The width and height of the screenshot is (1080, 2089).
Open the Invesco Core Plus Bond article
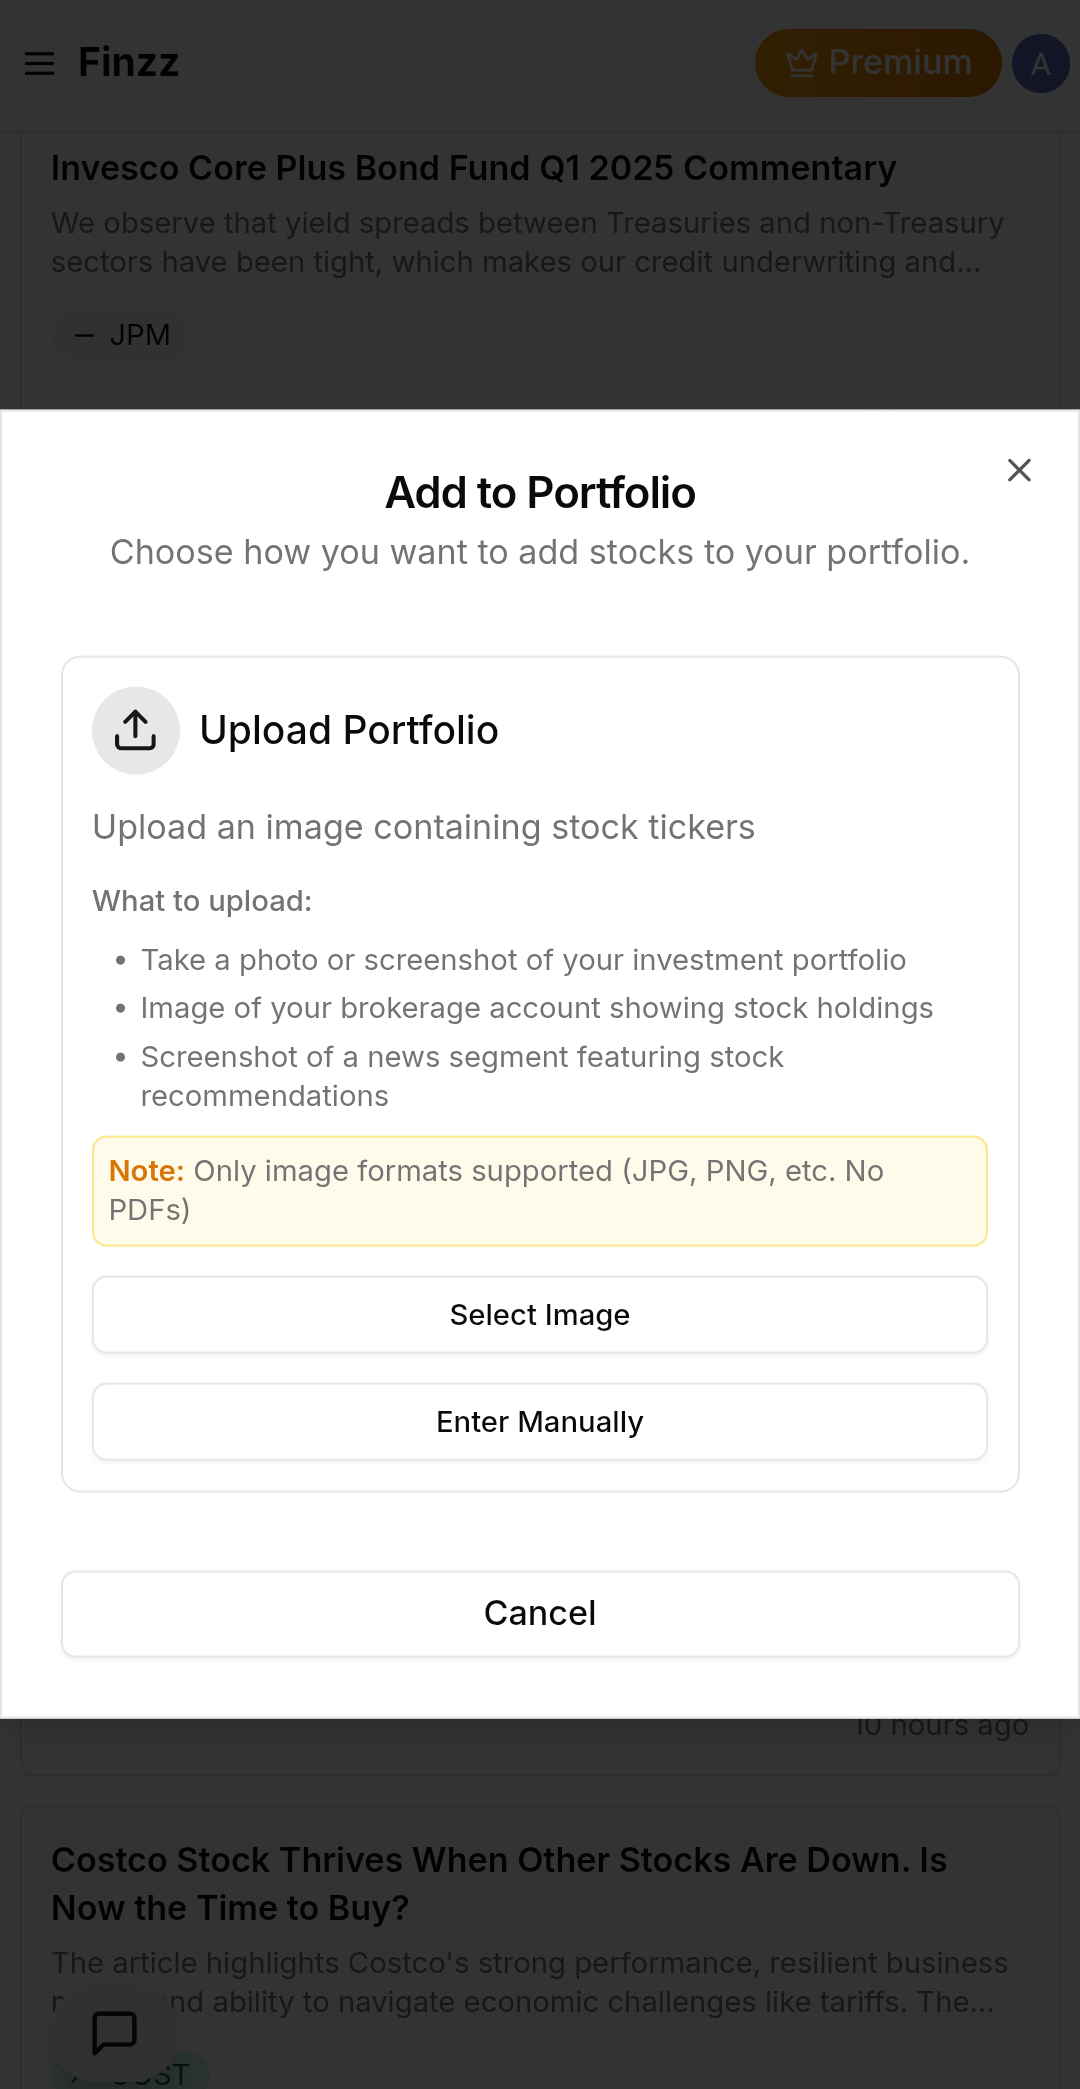(473, 168)
